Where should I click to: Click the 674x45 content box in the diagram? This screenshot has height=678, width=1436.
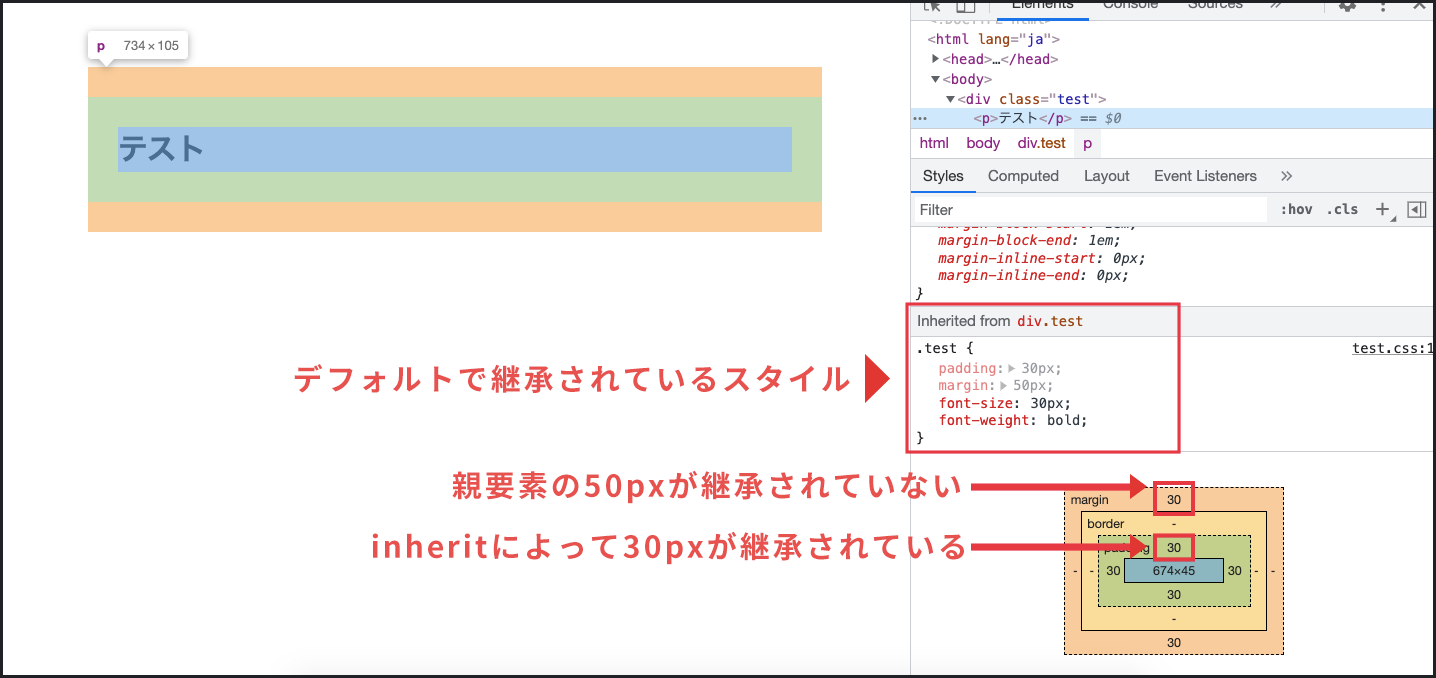[1175, 570]
